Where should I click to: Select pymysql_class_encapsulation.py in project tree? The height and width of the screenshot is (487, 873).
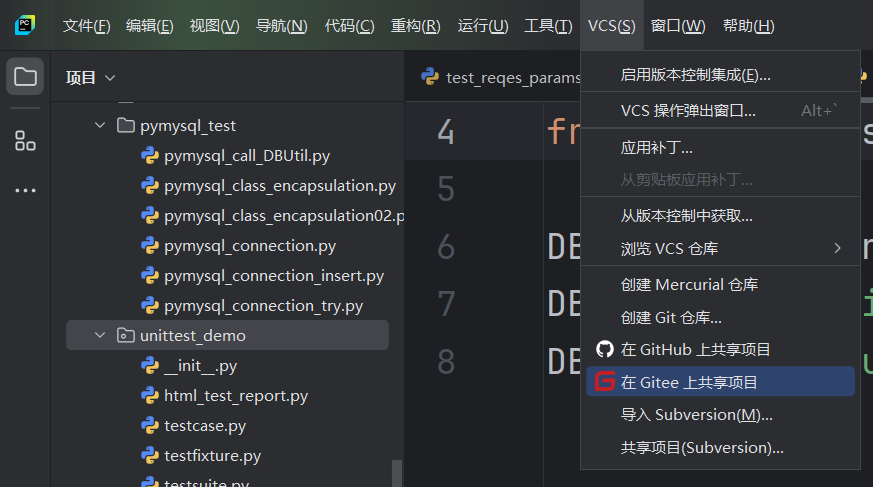pyautogui.click(x=280, y=186)
